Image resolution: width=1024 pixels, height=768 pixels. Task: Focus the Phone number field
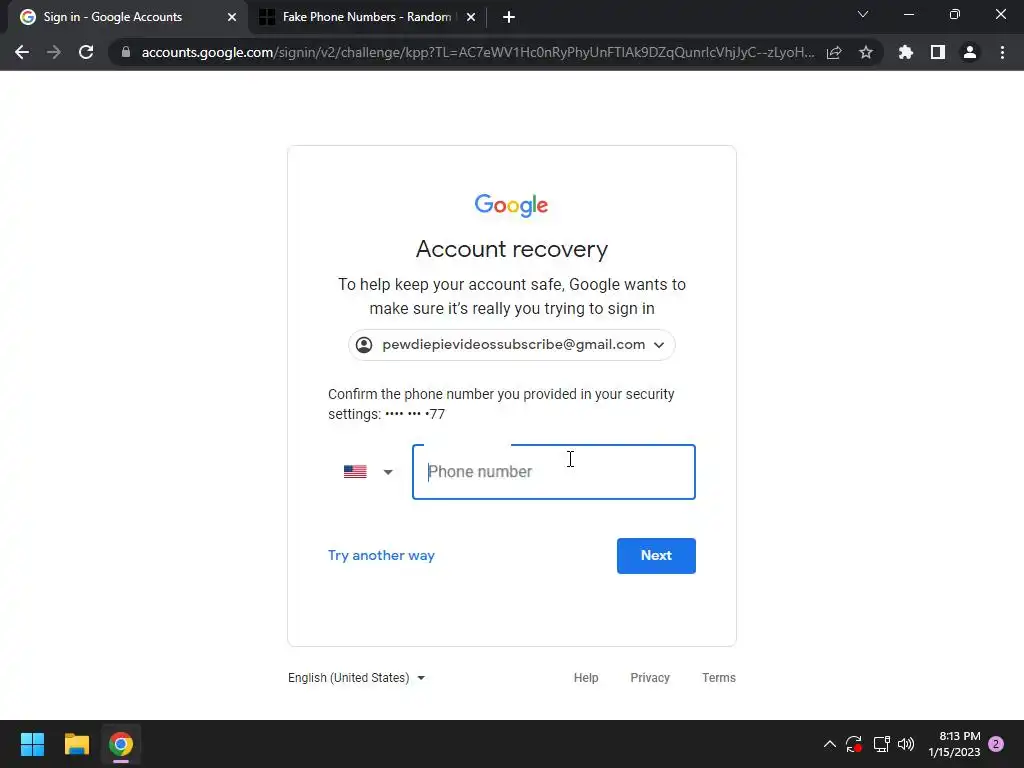(x=554, y=472)
